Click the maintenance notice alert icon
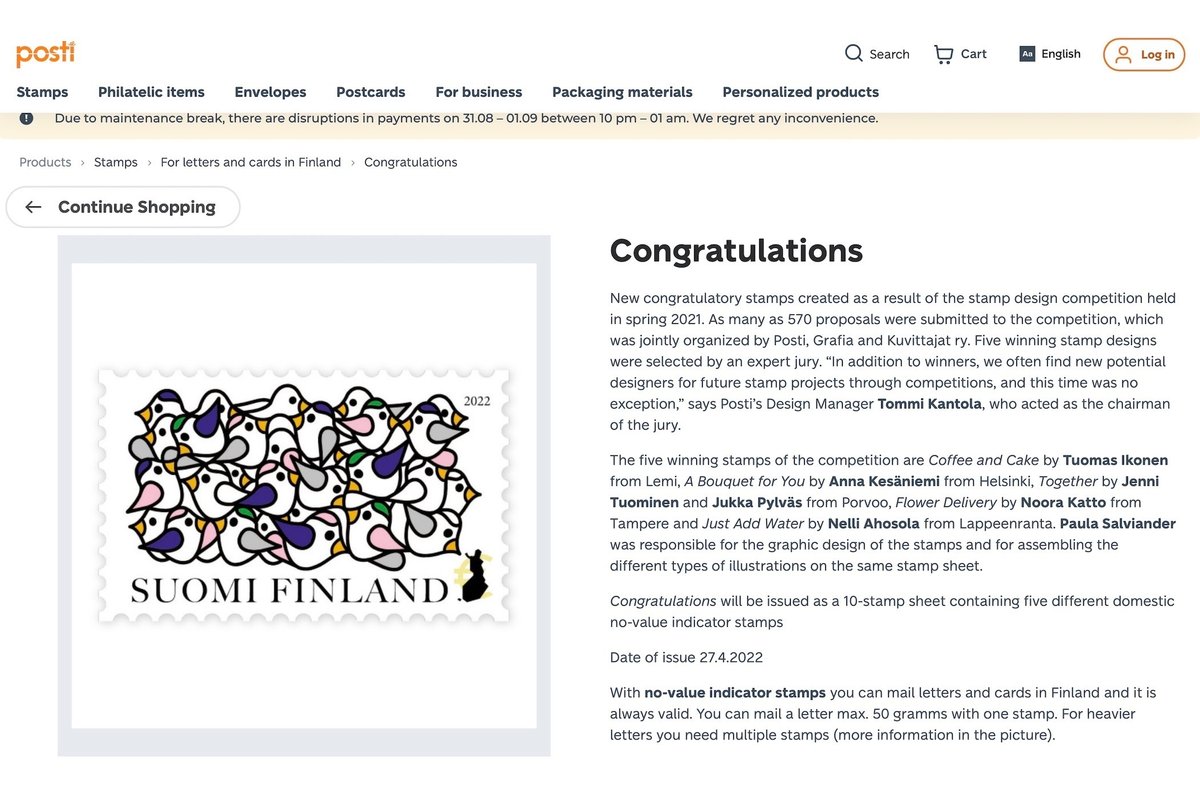1200x800 pixels. (26, 118)
